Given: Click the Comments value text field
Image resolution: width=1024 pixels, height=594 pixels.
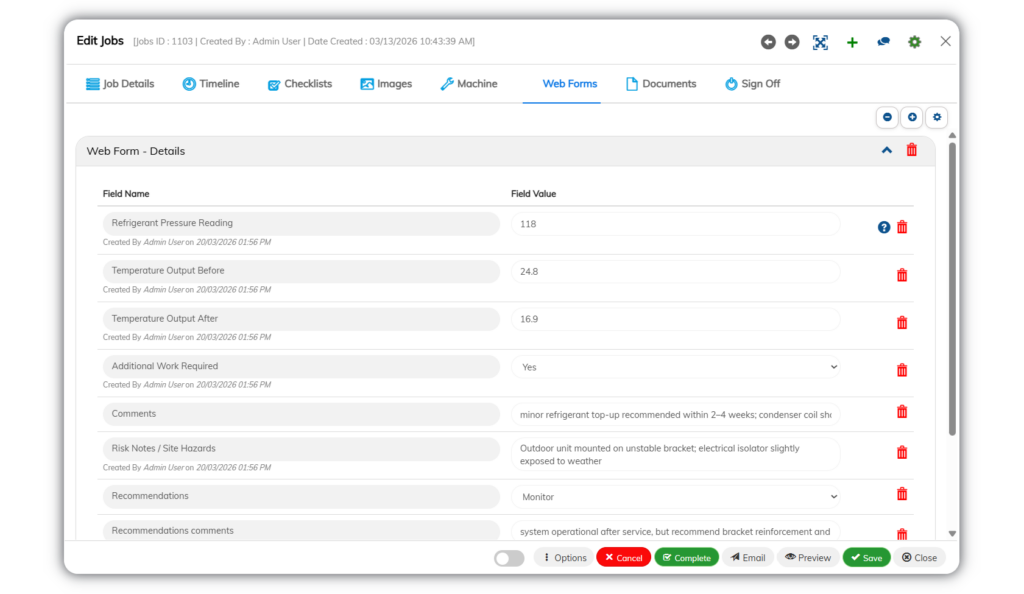Looking at the screenshot, I should tap(675, 414).
